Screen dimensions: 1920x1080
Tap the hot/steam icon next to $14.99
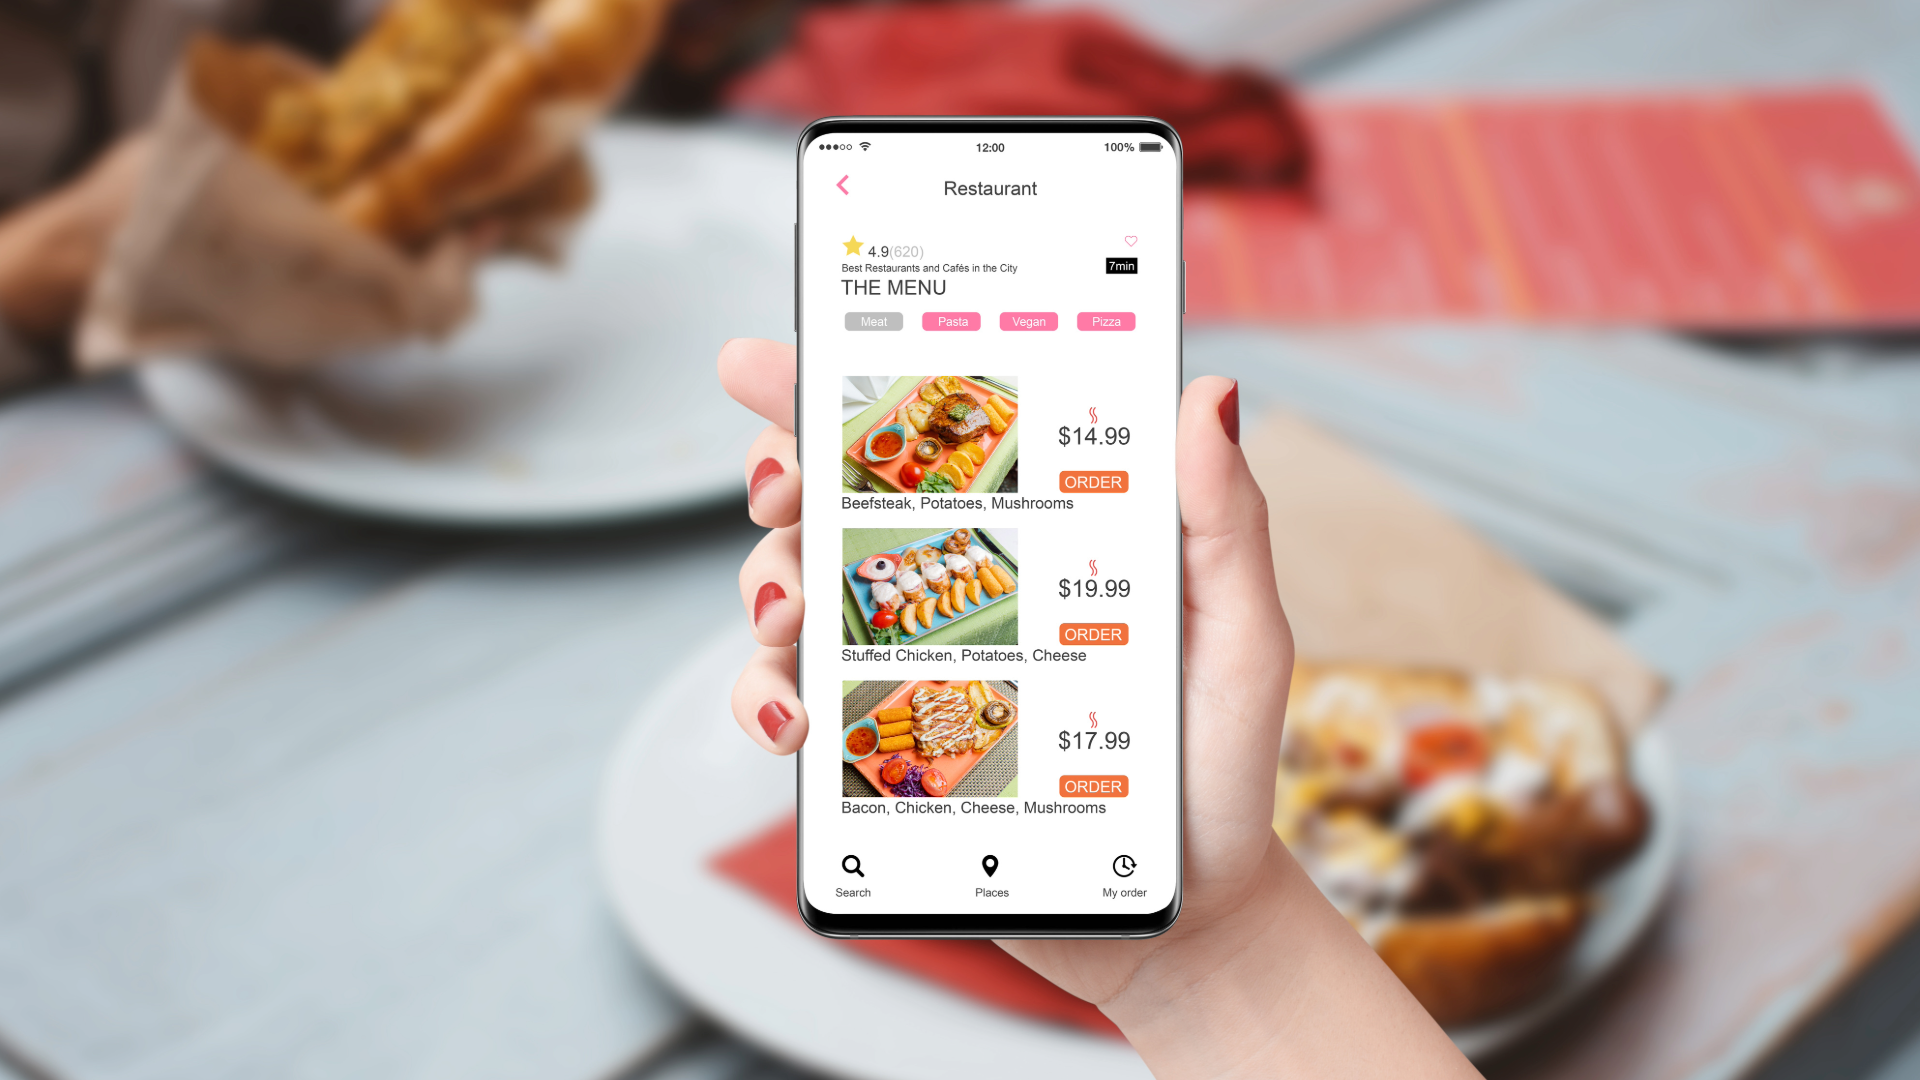click(1092, 415)
